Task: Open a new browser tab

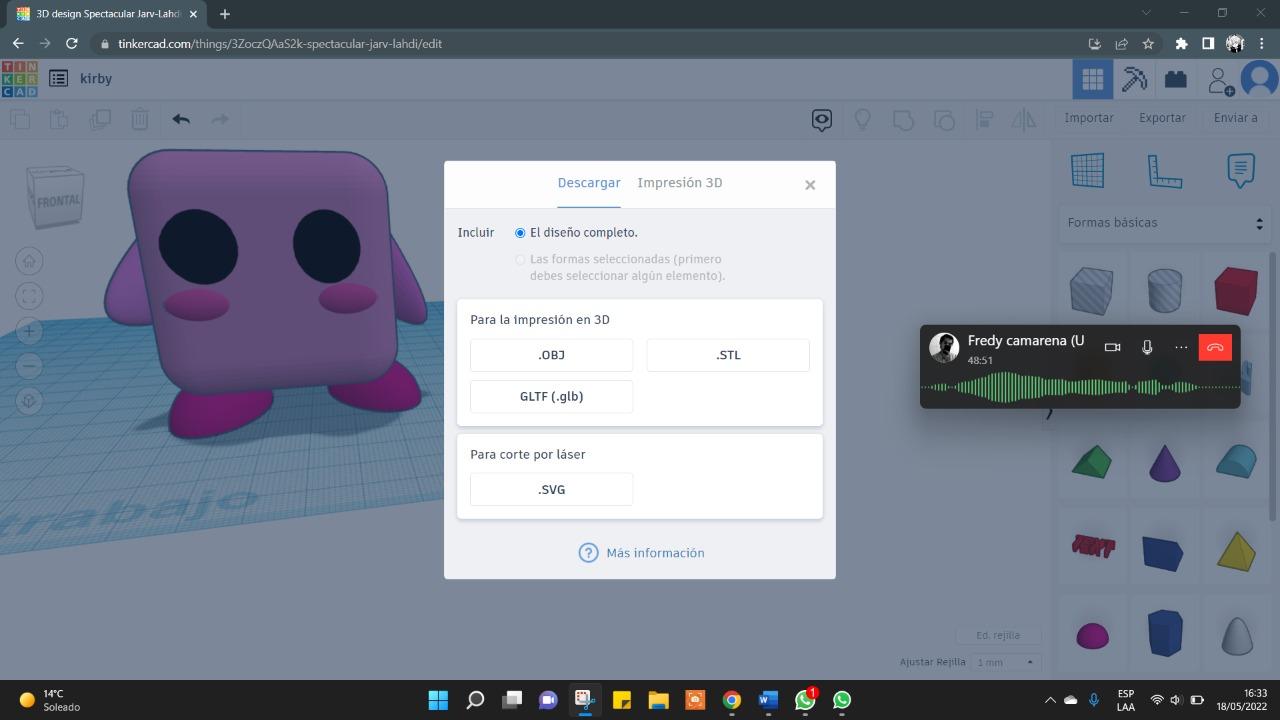Action: coord(224,14)
